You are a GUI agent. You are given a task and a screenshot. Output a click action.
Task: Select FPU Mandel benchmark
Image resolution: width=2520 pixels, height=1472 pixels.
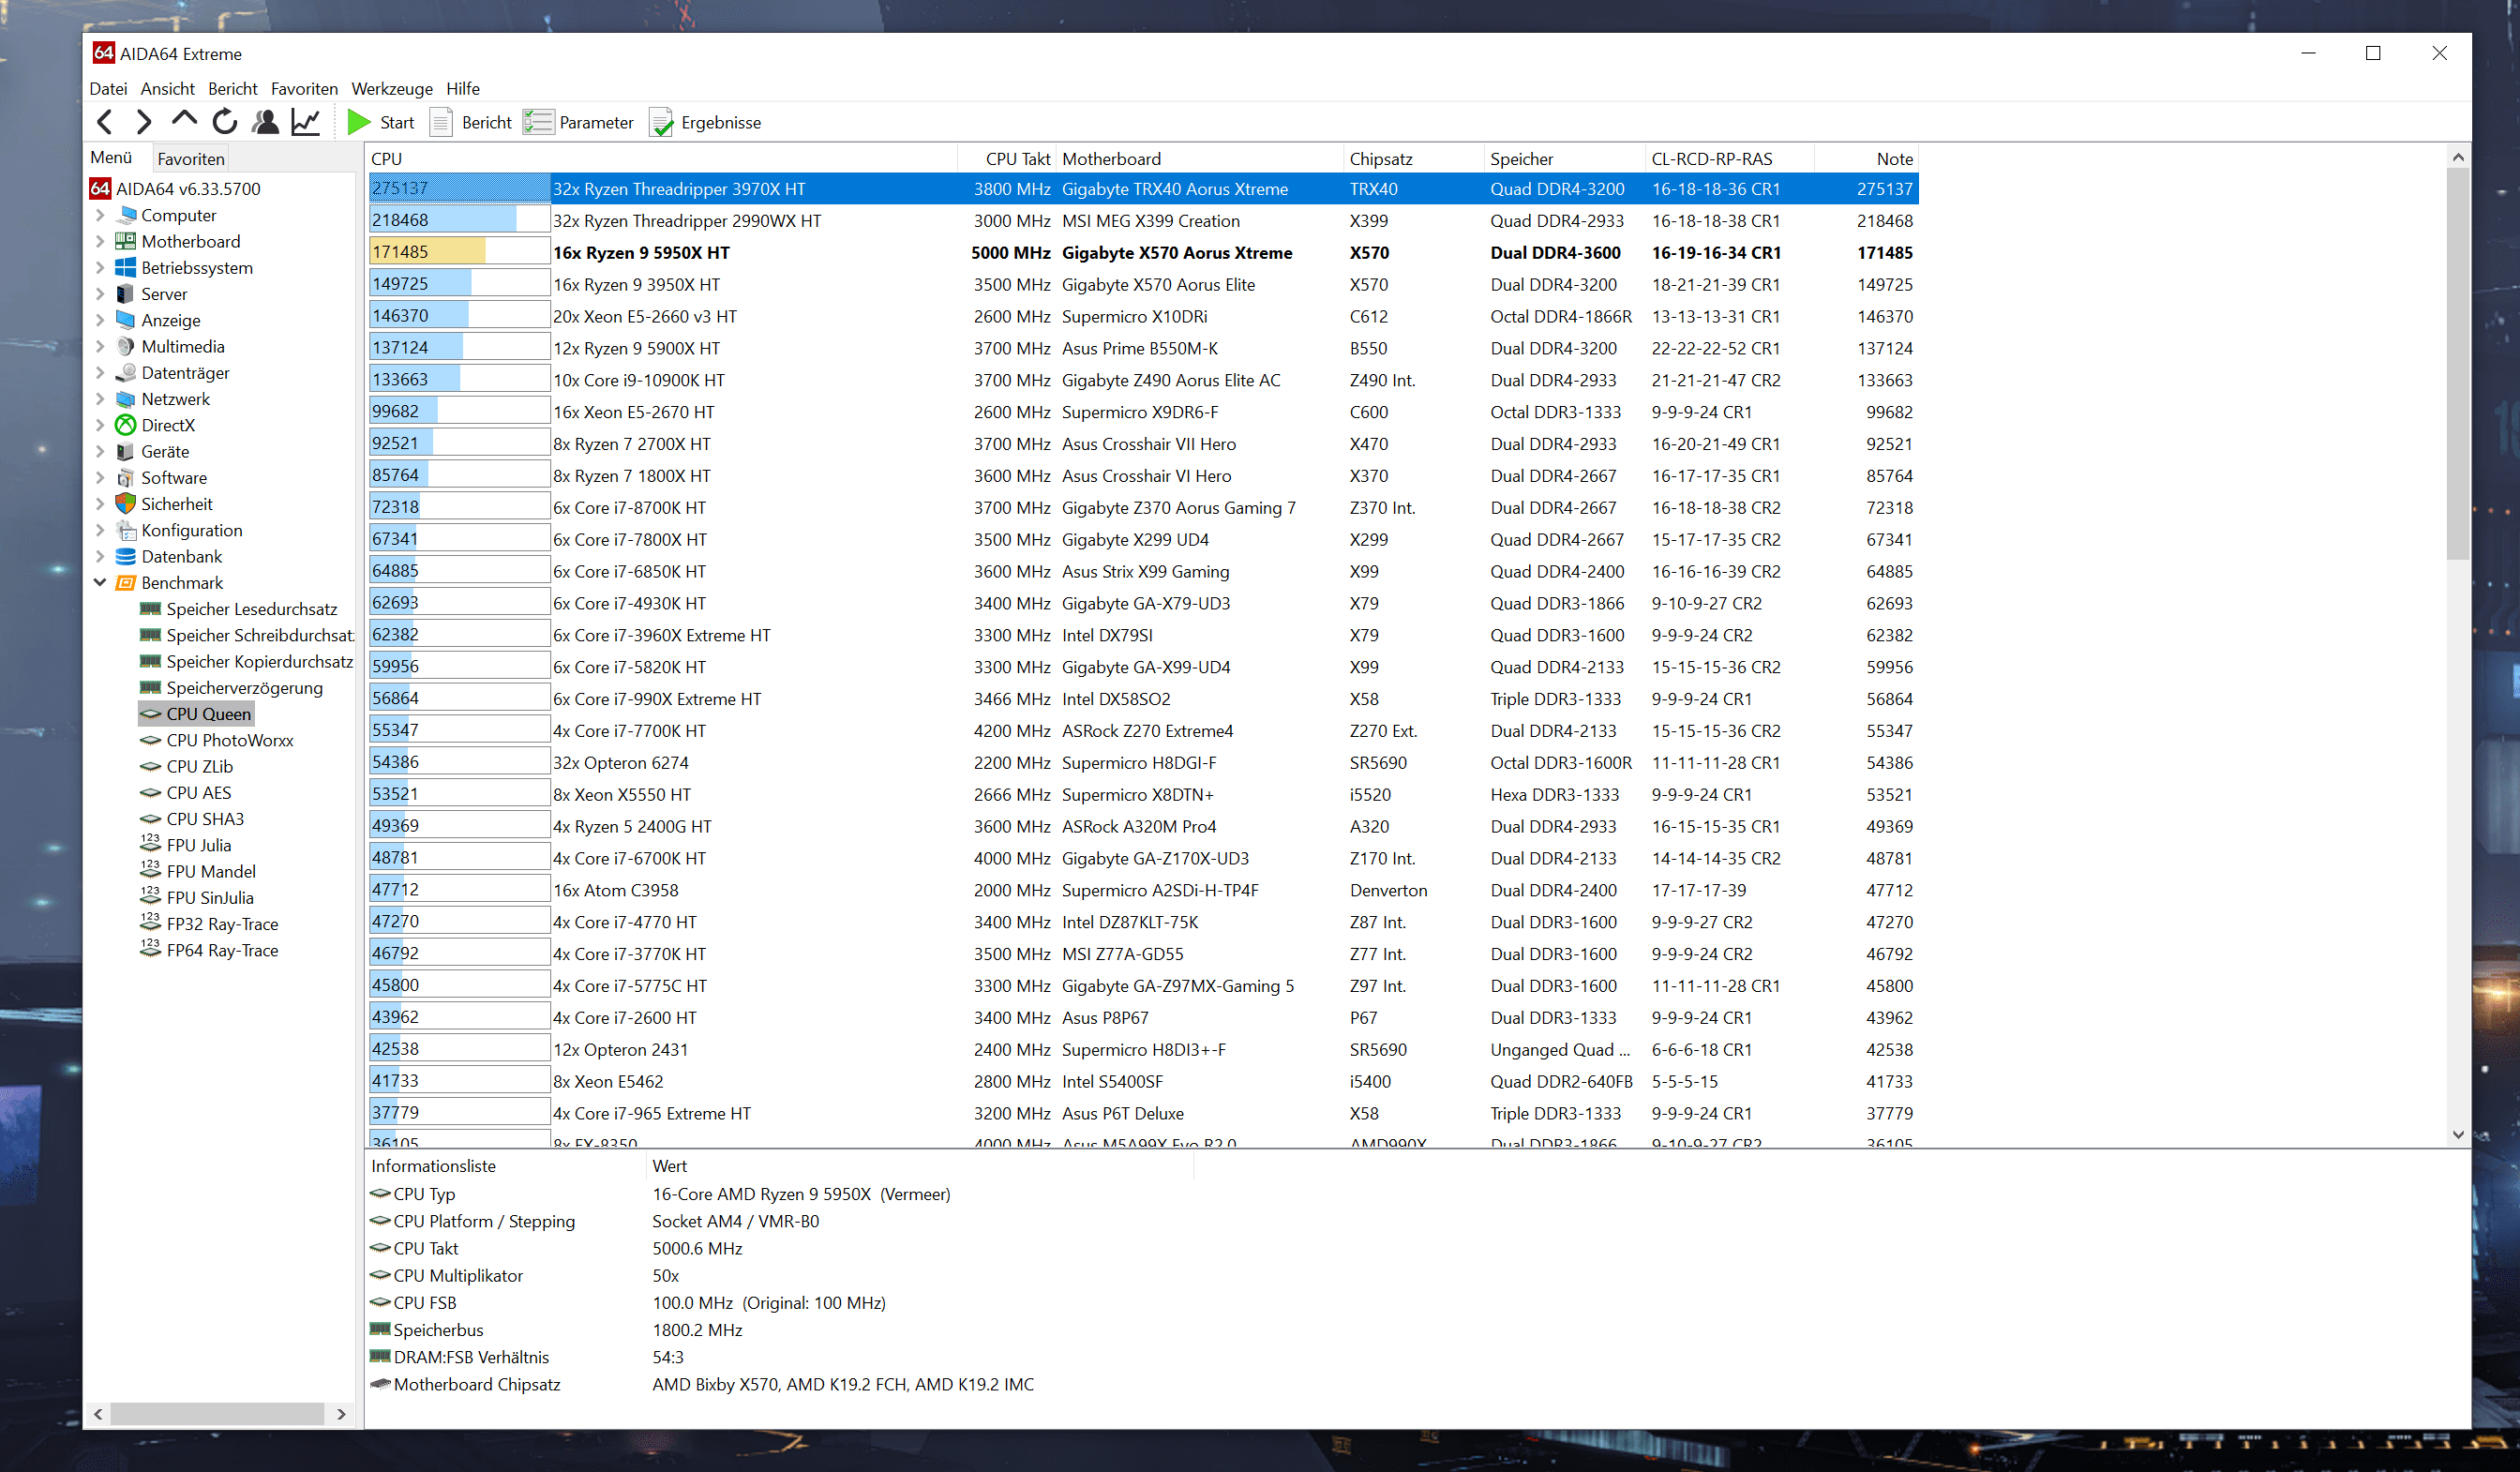pos(198,871)
